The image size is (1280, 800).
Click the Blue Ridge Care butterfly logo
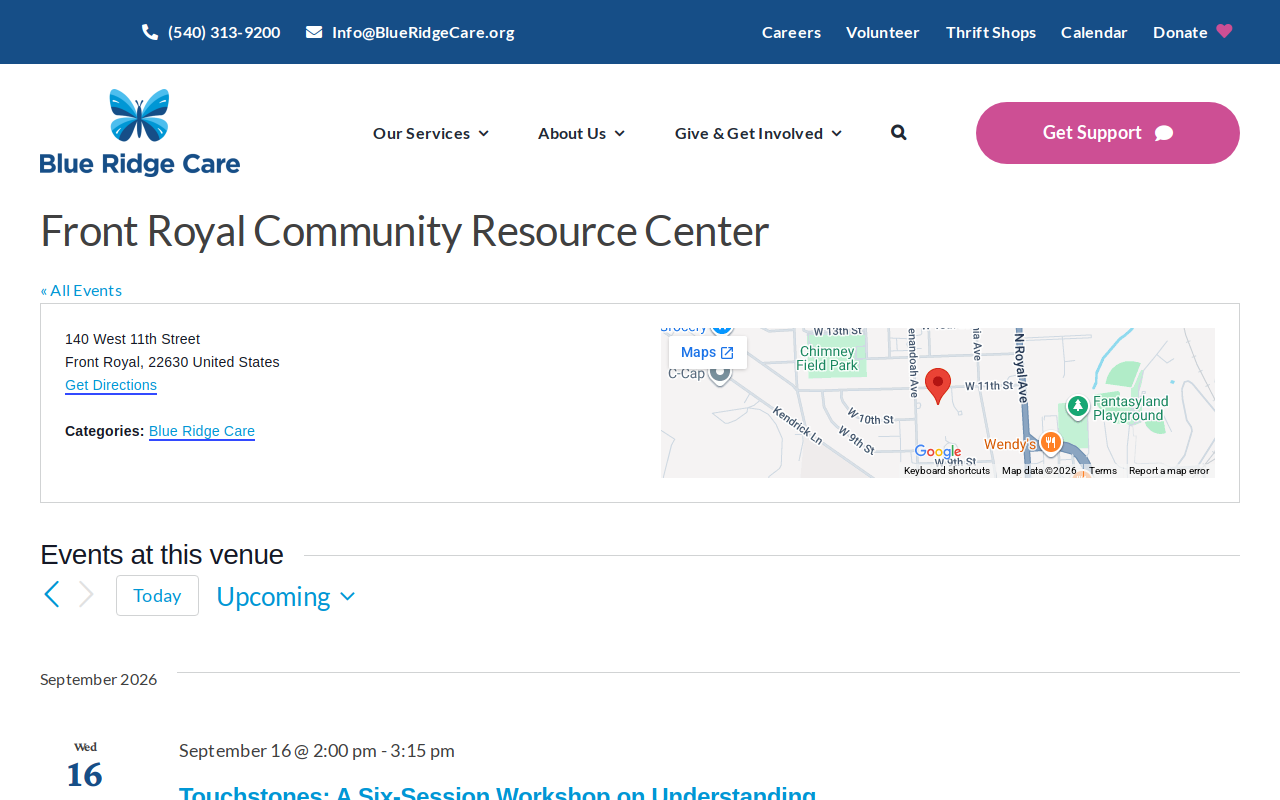tap(140, 133)
